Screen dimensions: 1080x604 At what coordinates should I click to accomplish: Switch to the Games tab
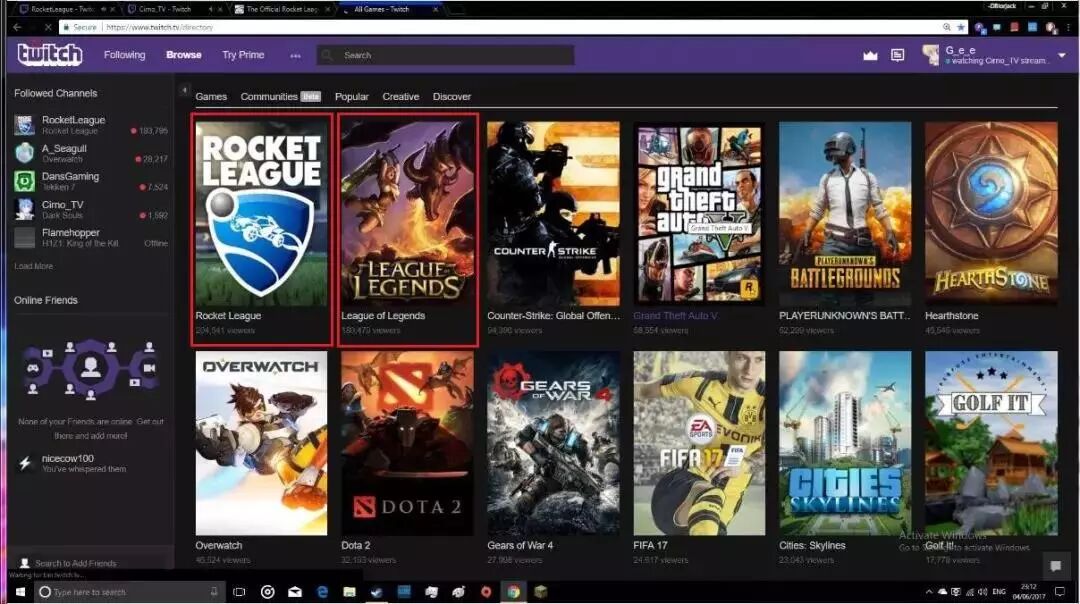point(211,97)
